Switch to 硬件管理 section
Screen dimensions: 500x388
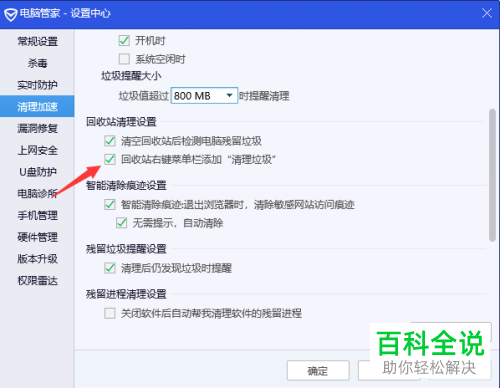pos(37,237)
